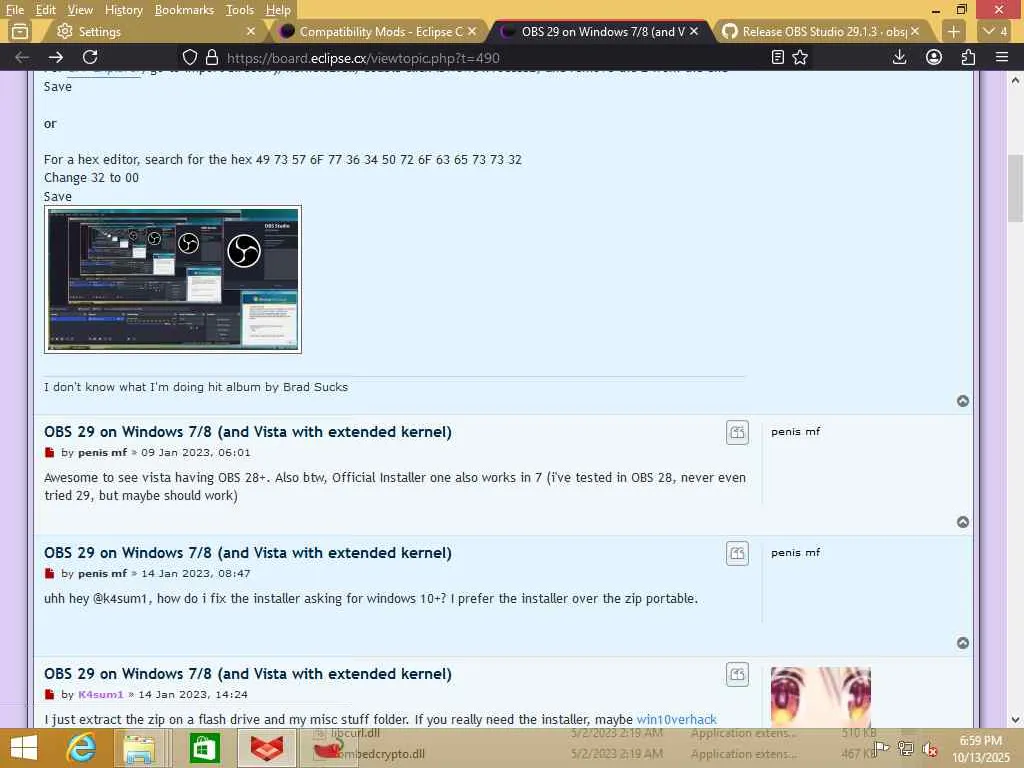Open the network tray icon
This screenshot has width=1024, height=768.
[x=905, y=748]
